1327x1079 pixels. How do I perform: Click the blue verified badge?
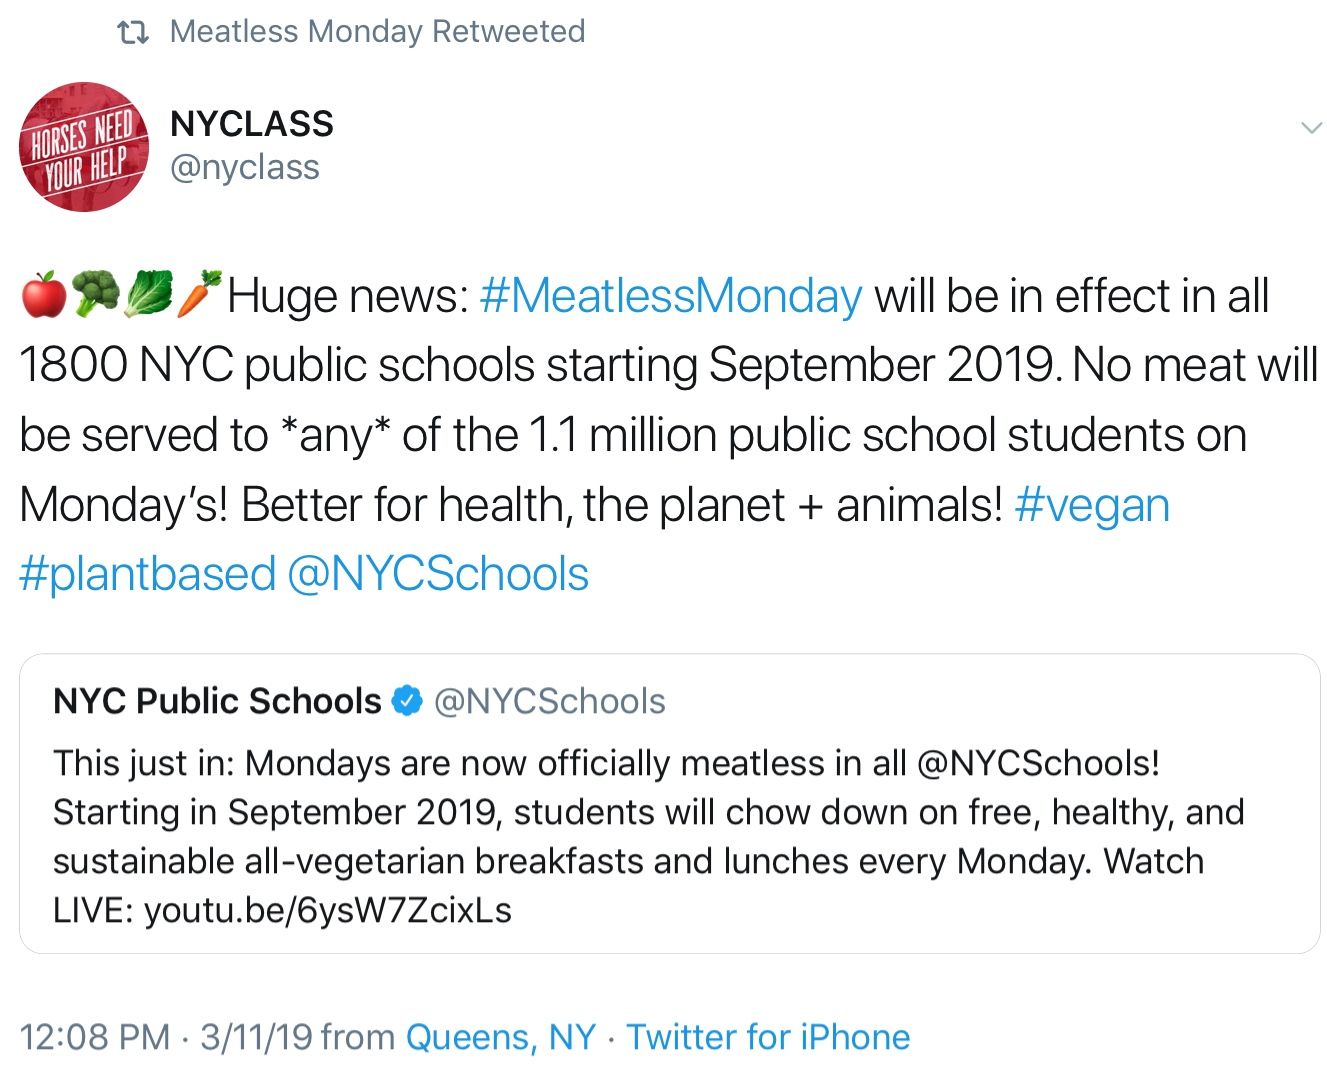point(406,701)
